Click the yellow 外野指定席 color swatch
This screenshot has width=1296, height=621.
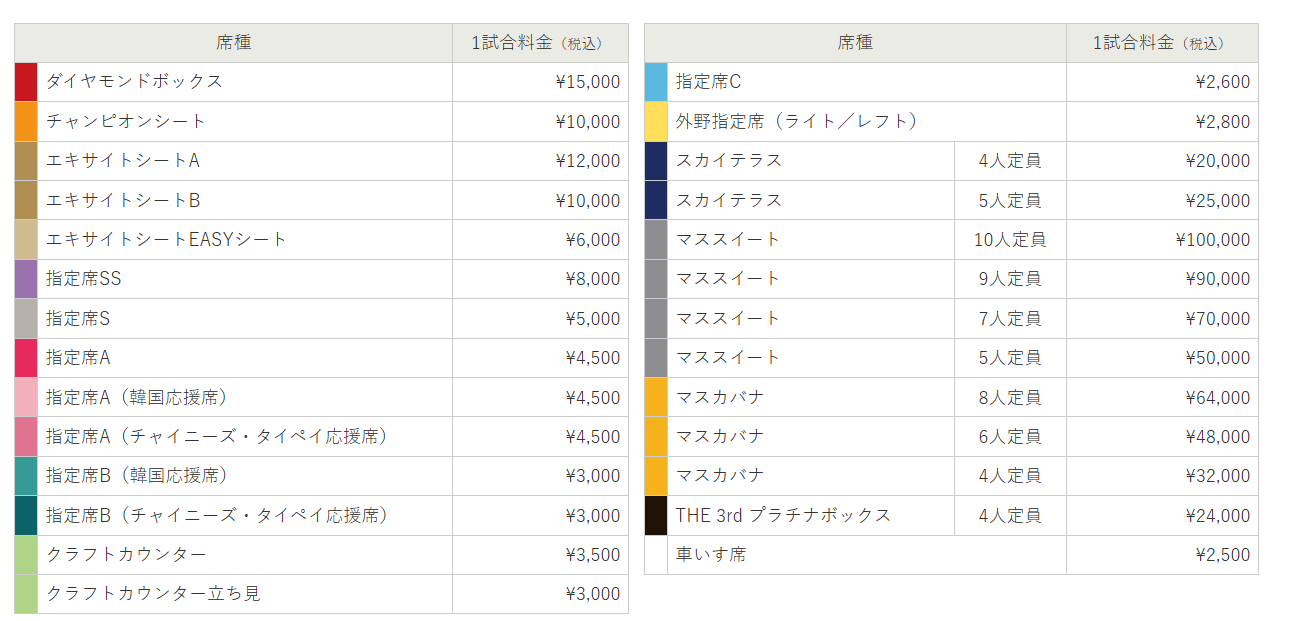[656, 122]
